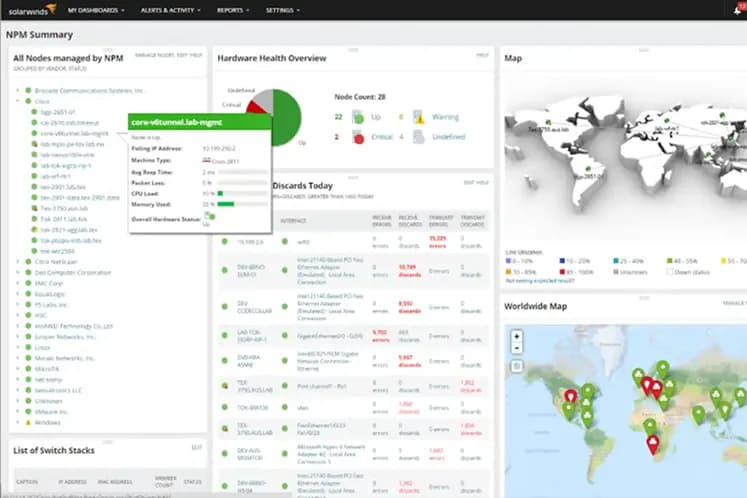The width and height of the screenshot is (747, 498).
Task: Expand the Windows group
Action: 18,423
